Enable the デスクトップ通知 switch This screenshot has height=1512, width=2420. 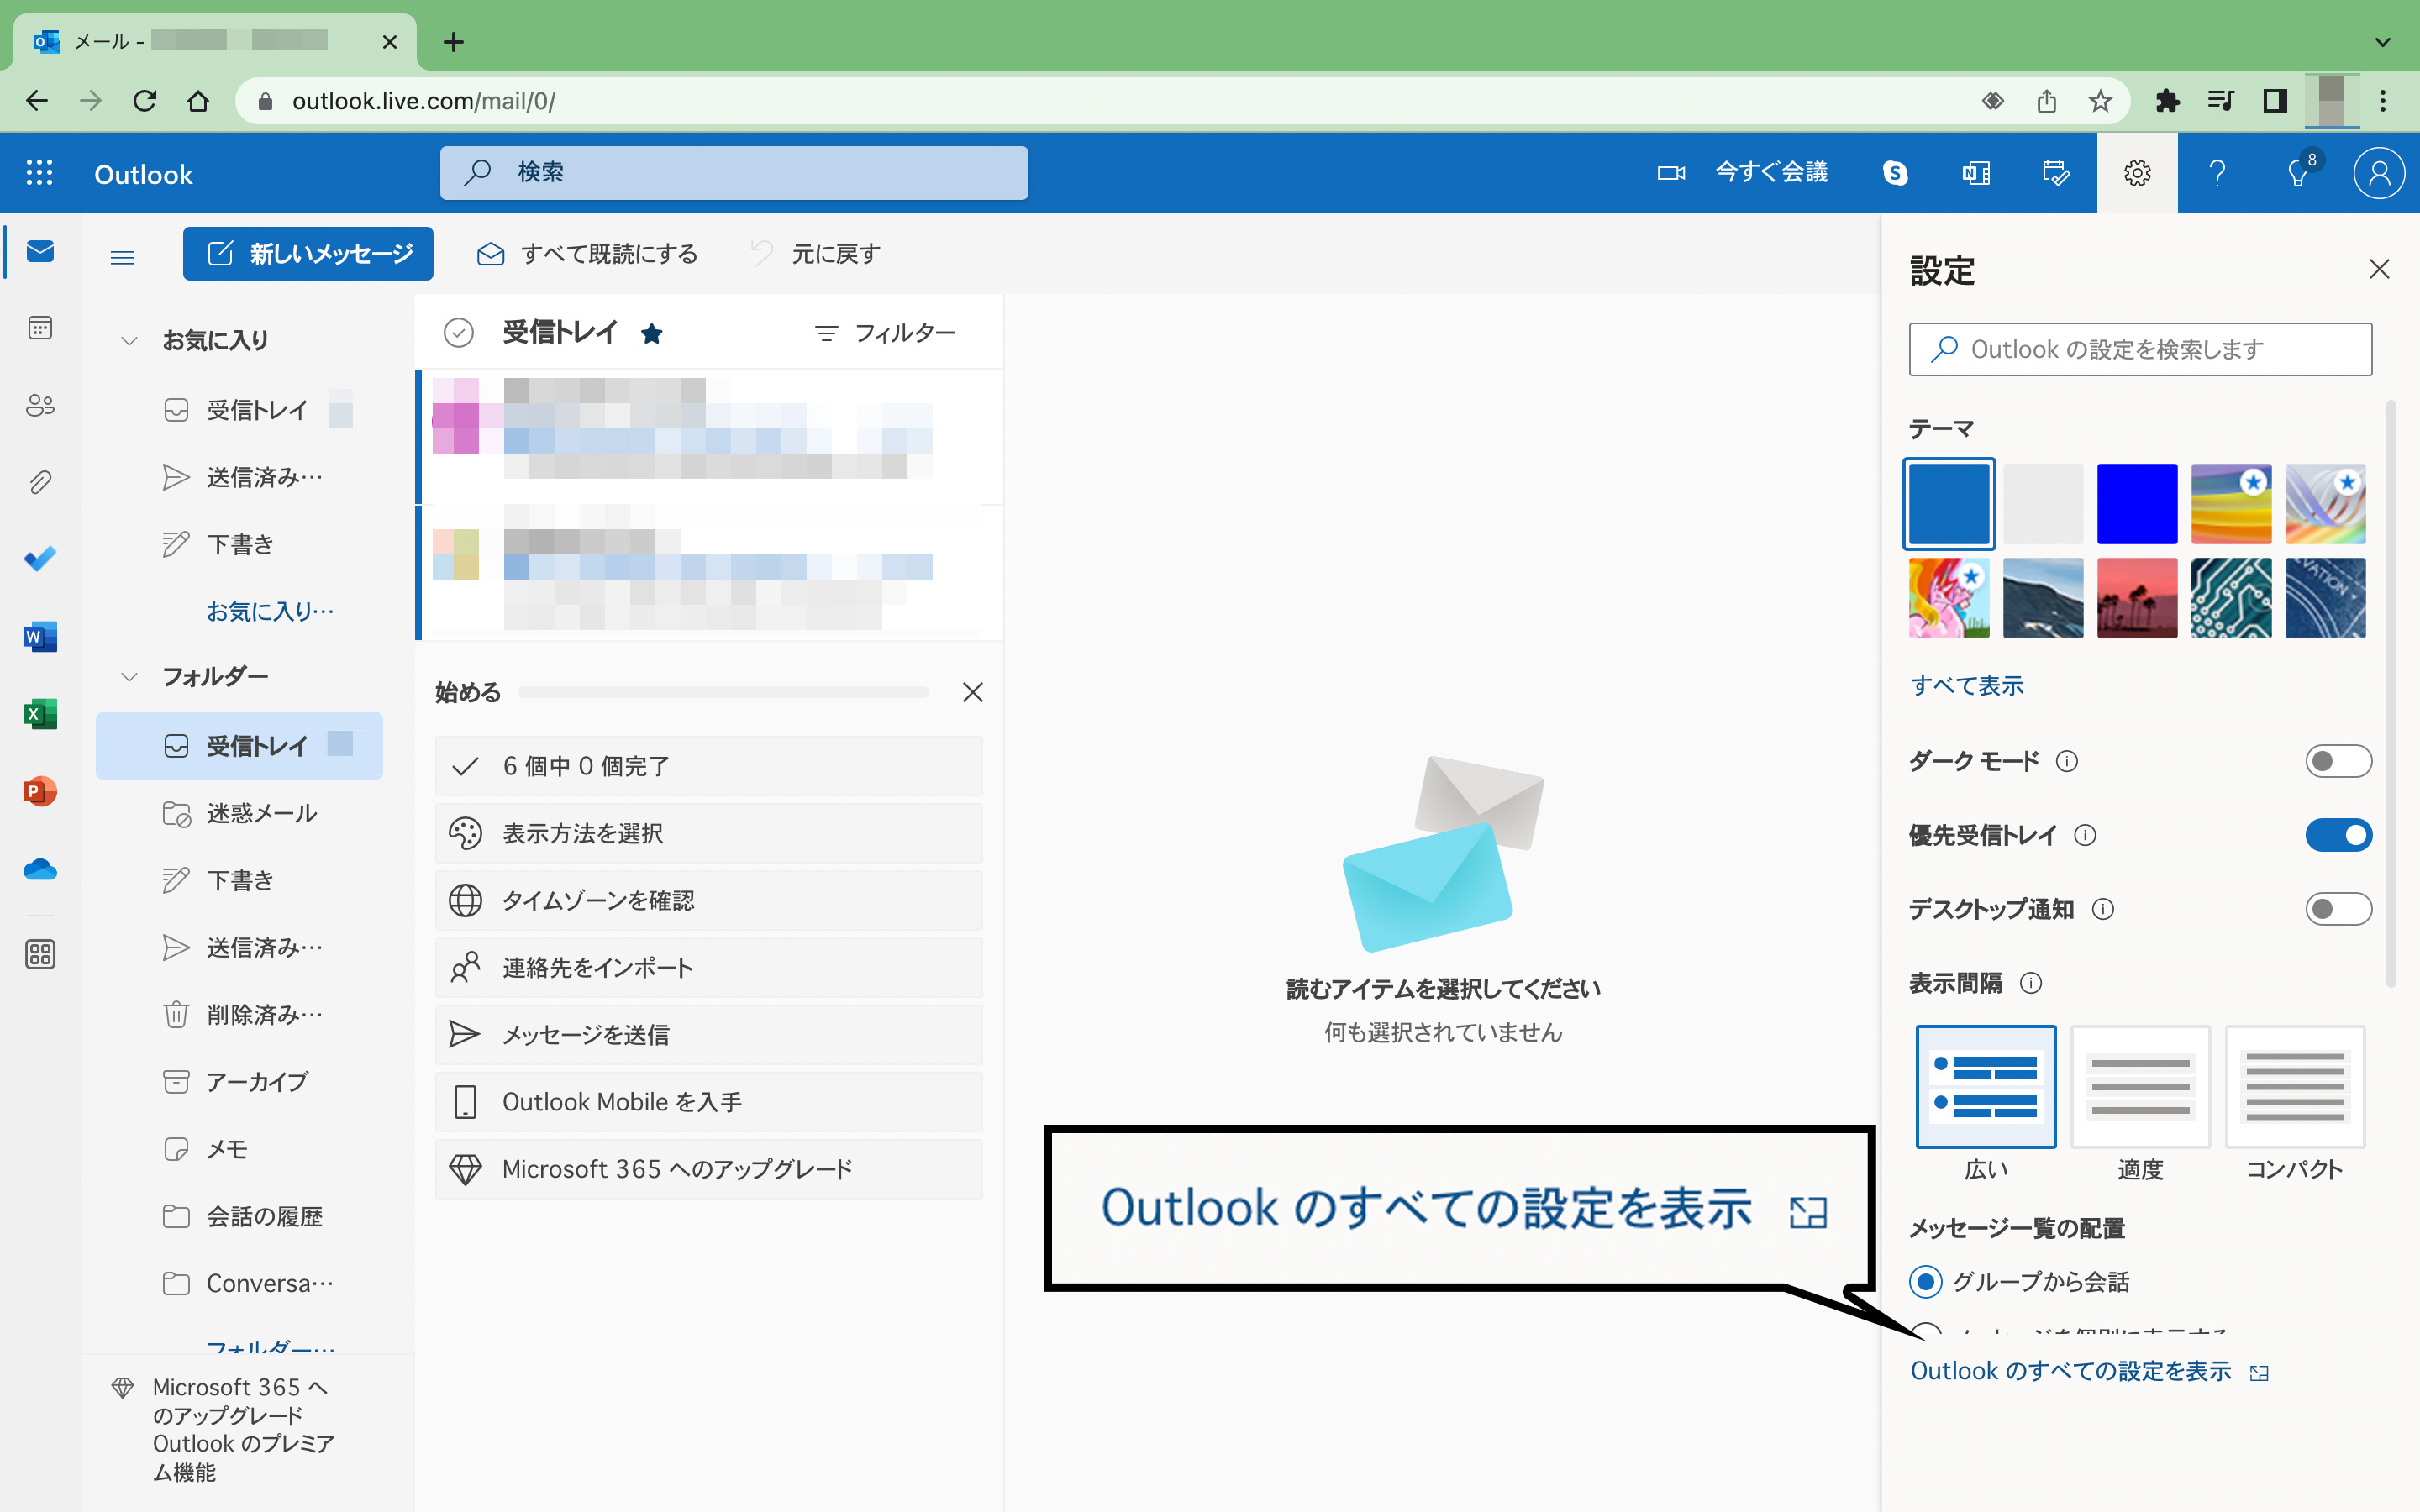2338,909
